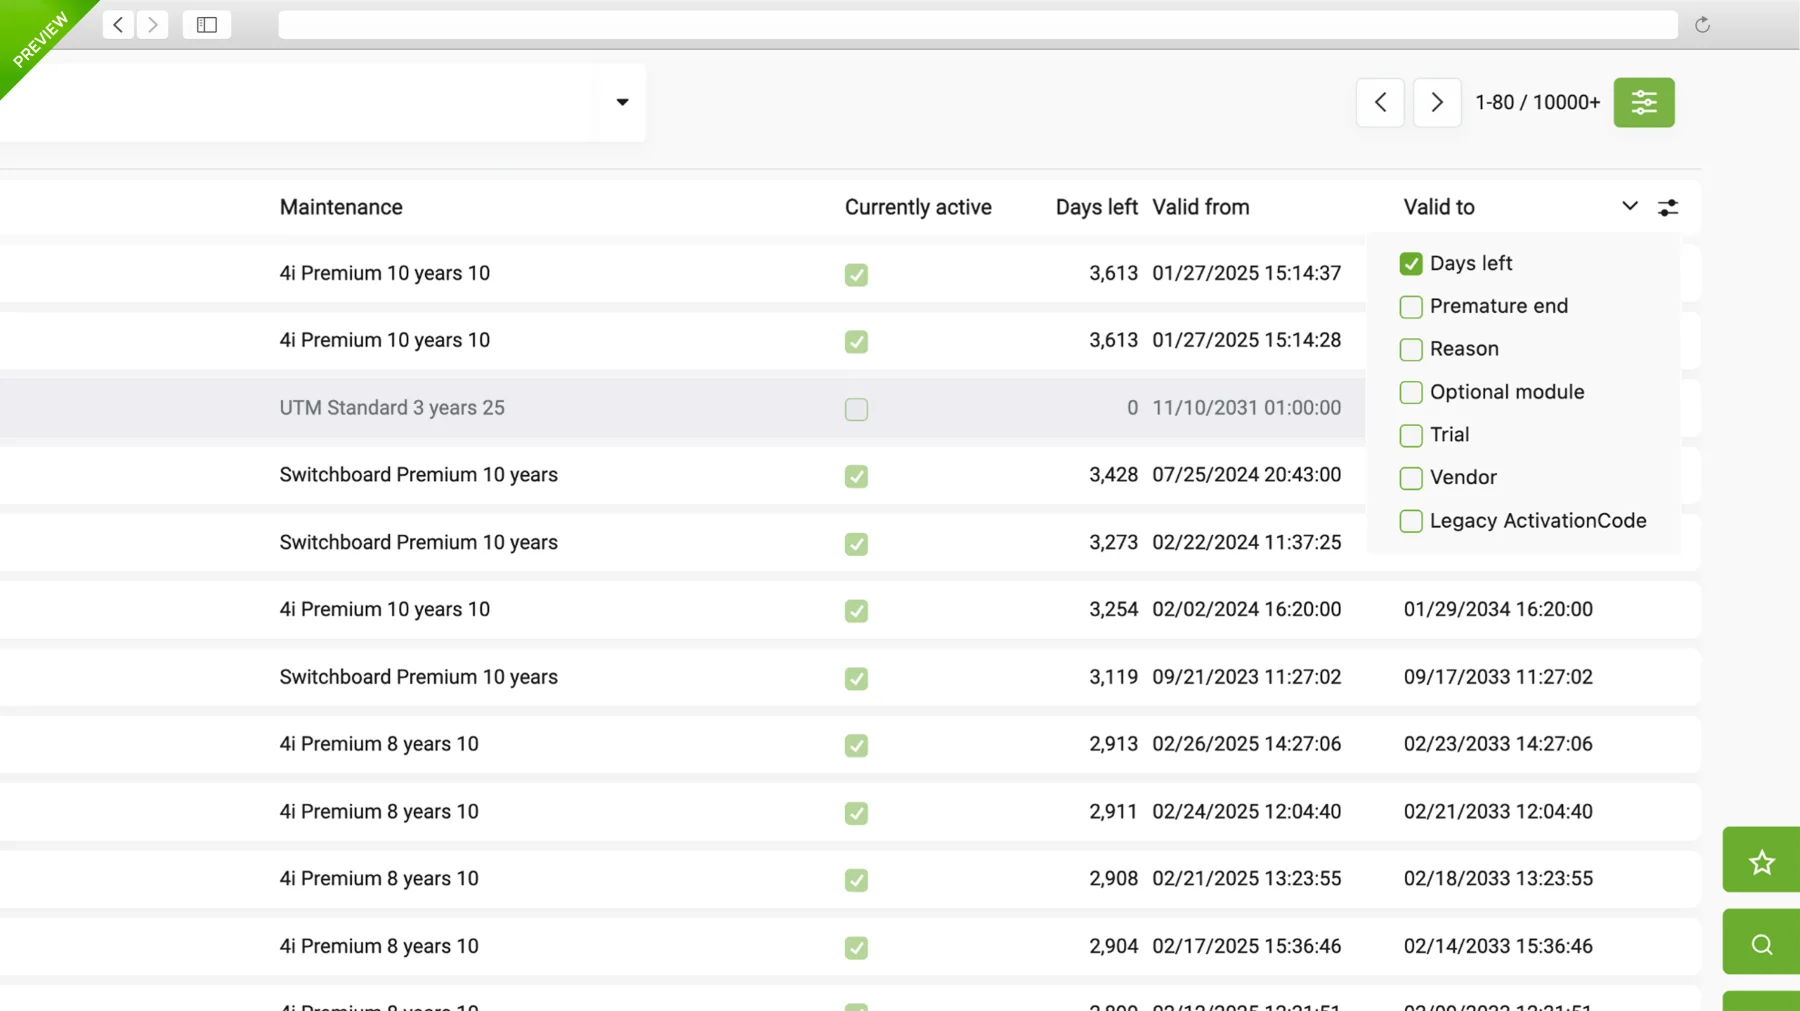Select the UTM Standard 3 years 25 row
Screen dimensions: 1800x1011
click(x=682, y=408)
